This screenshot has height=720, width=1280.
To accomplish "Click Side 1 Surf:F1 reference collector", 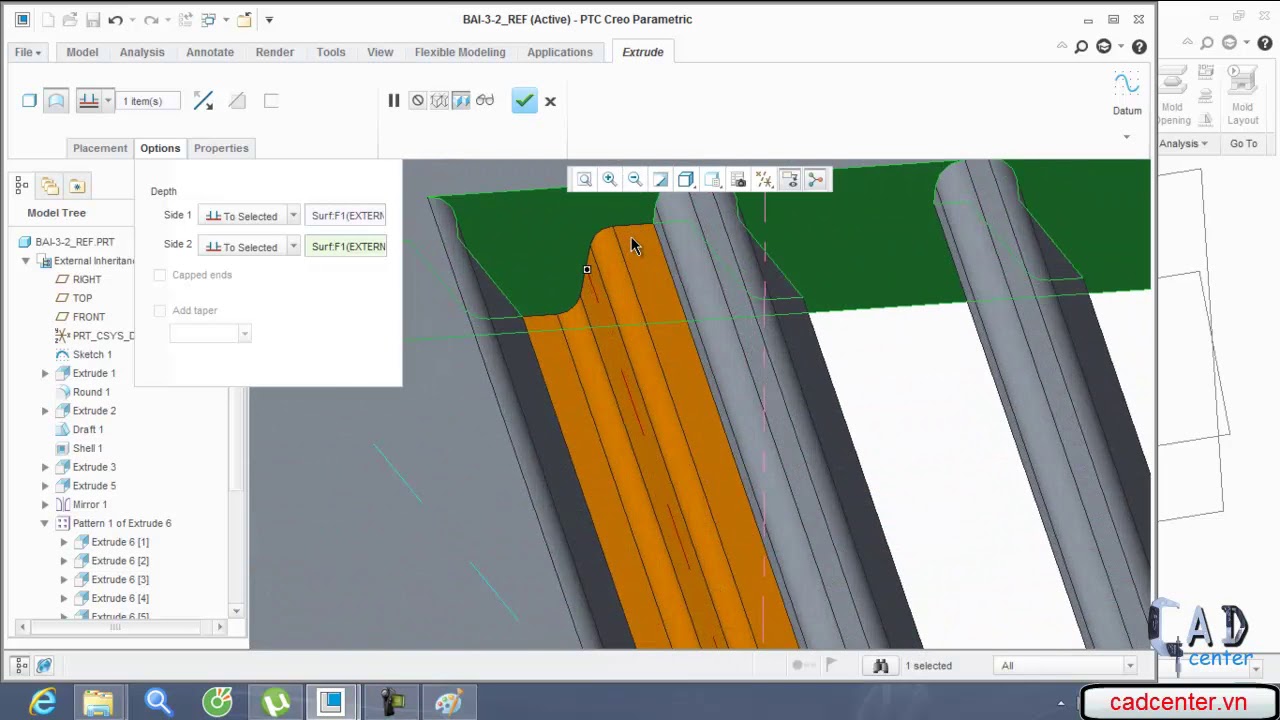I will 346,216.
